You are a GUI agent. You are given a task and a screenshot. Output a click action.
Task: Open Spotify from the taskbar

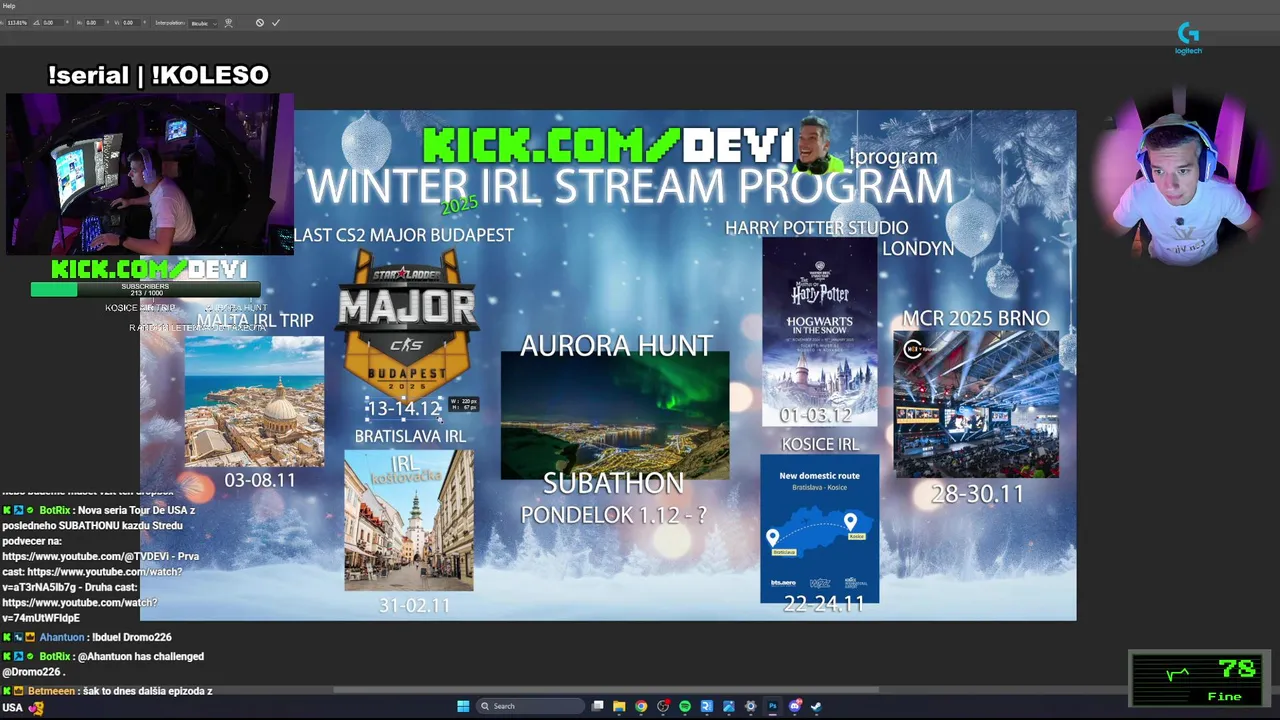(685, 706)
